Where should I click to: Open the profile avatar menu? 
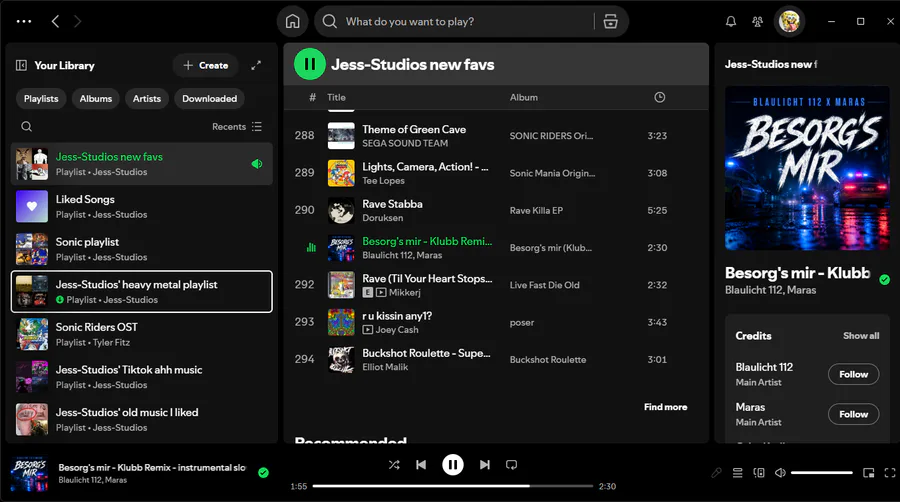(789, 21)
